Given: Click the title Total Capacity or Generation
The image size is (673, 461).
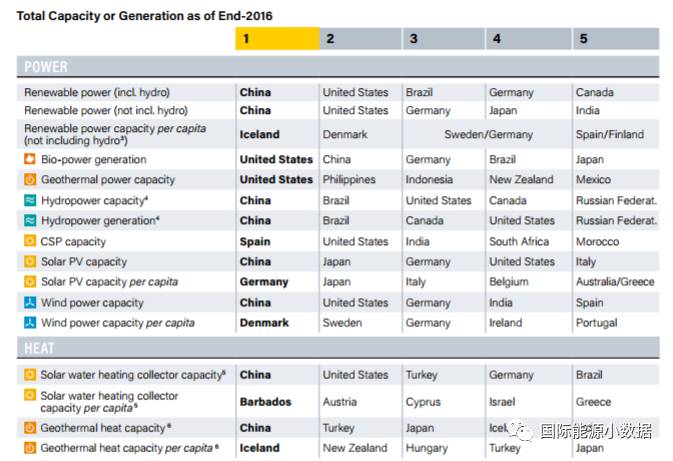Looking at the screenshot, I should [144, 16].
